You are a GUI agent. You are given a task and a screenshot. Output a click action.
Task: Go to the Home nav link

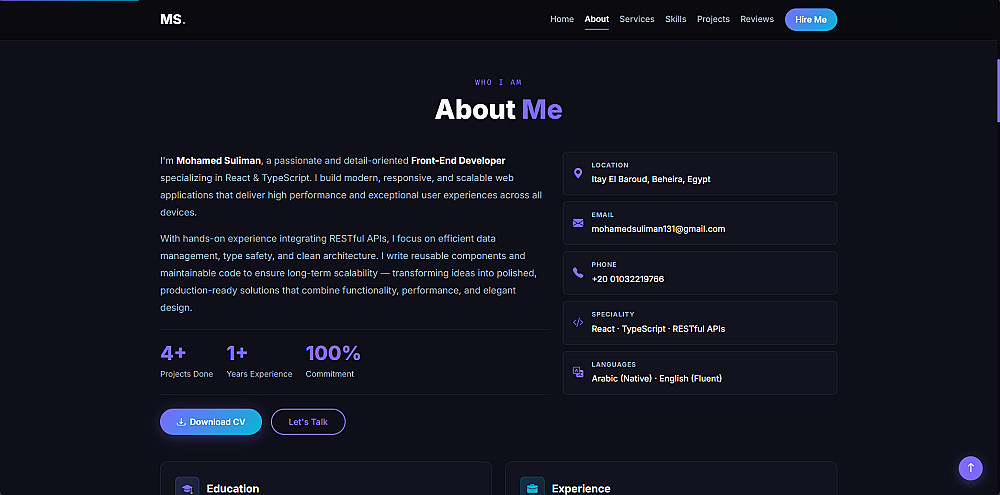pyautogui.click(x=562, y=19)
